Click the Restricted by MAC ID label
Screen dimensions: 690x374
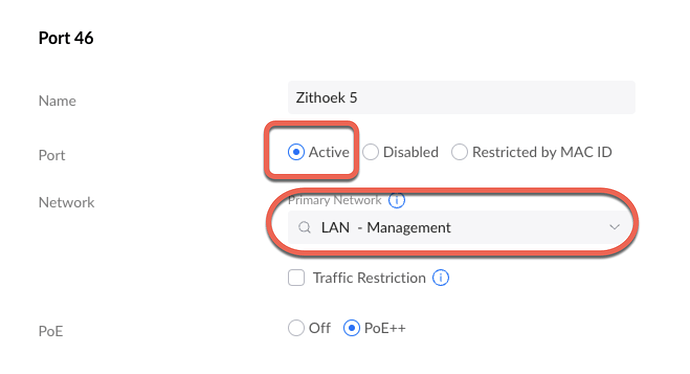[x=542, y=152]
